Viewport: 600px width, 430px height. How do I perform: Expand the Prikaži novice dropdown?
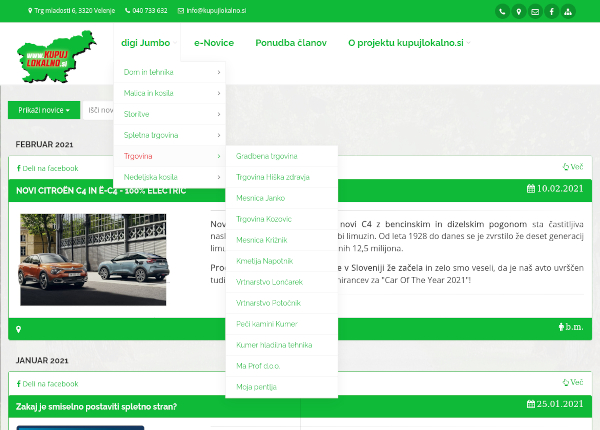coord(44,110)
